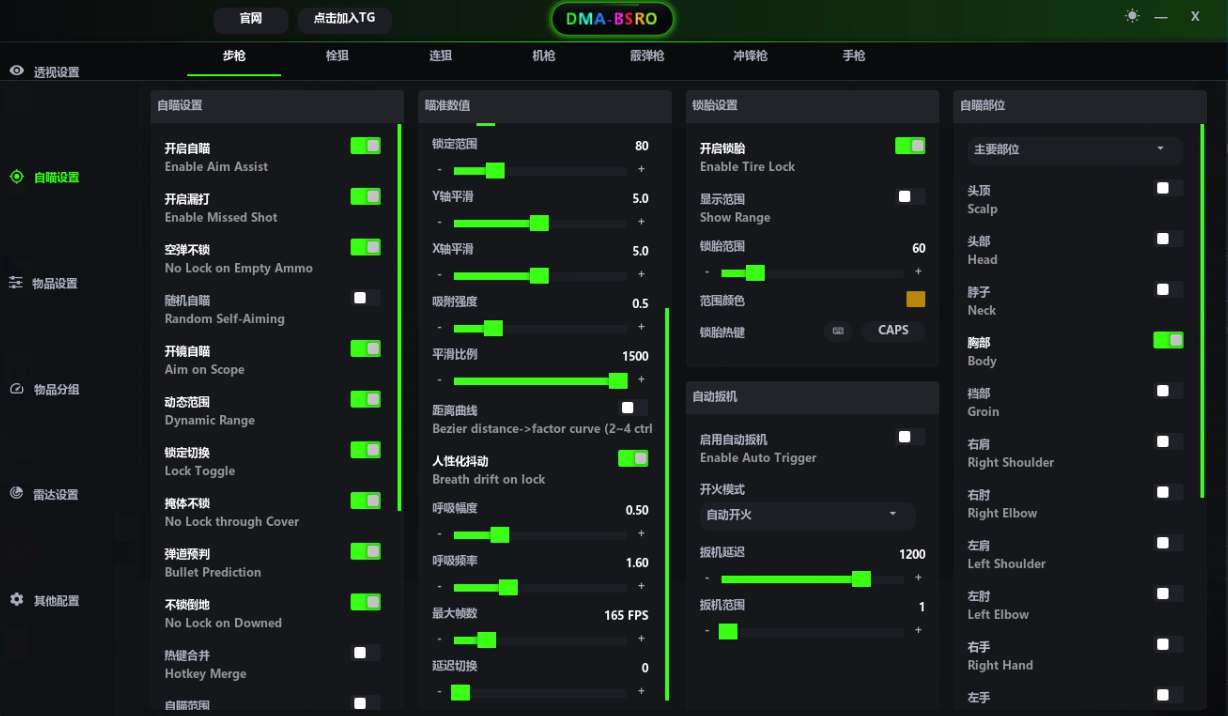Open 物品设置 sliders icon in sidebar
Image resolution: width=1228 pixels, height=716 pixels.
tap(16, 283)
